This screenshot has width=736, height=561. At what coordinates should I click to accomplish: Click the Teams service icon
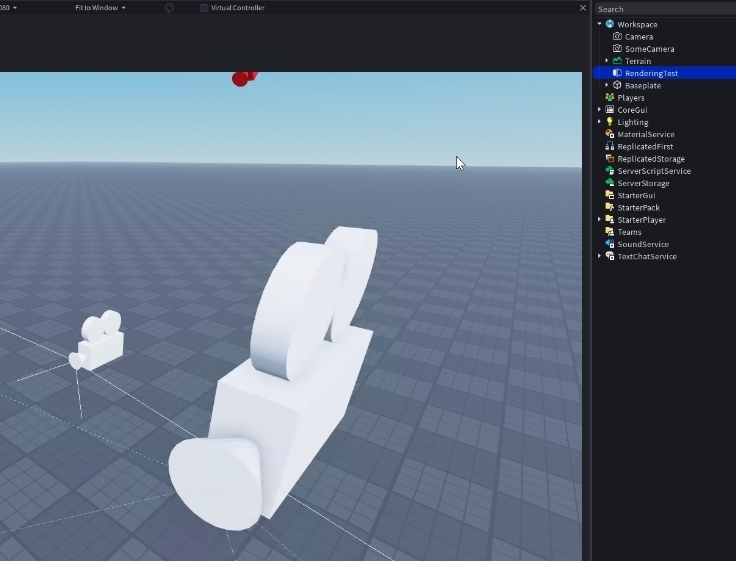click(610, 231)
